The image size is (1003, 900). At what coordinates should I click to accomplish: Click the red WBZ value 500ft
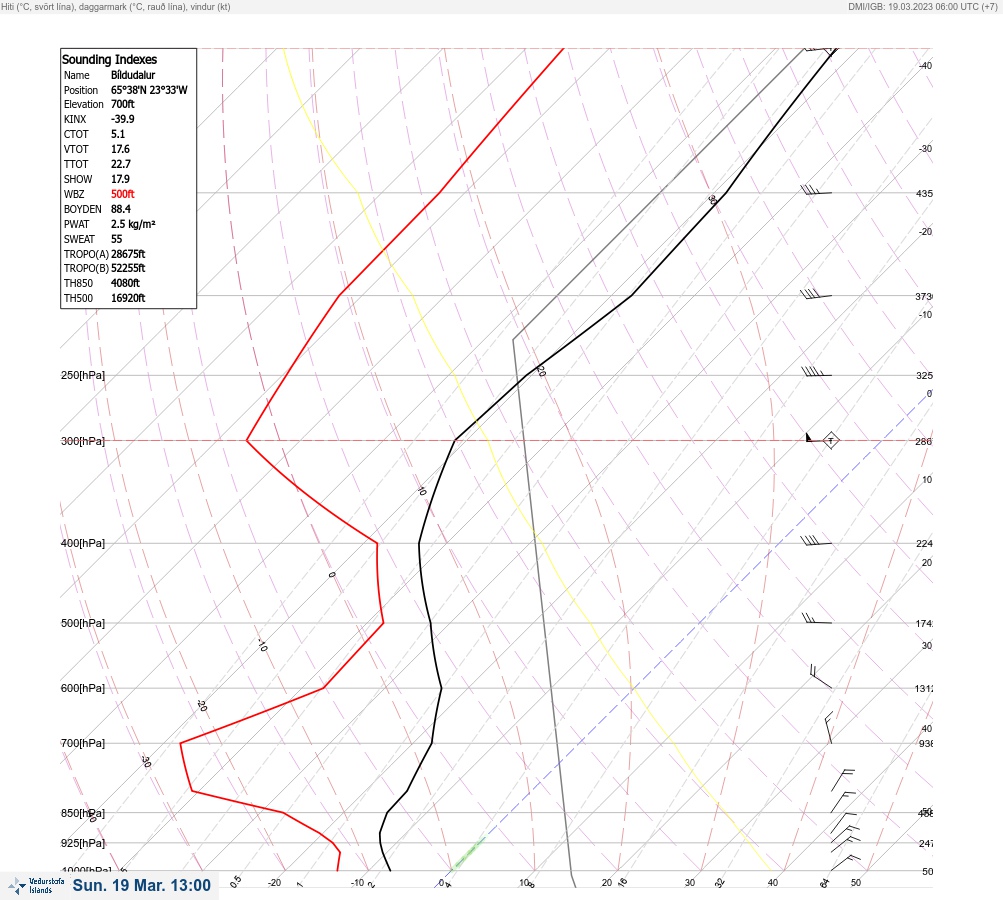point(123,194)
